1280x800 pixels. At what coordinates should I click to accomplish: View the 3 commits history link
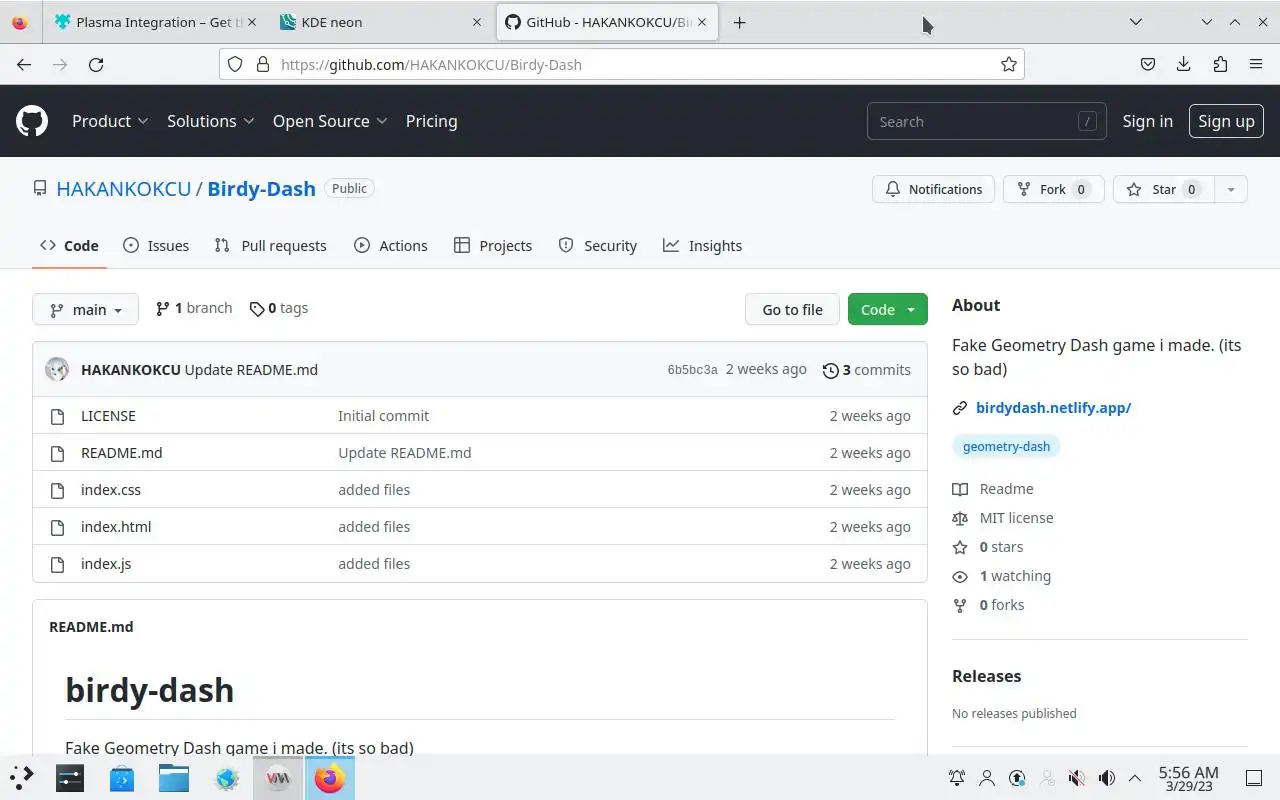click(x=867, y=370)
